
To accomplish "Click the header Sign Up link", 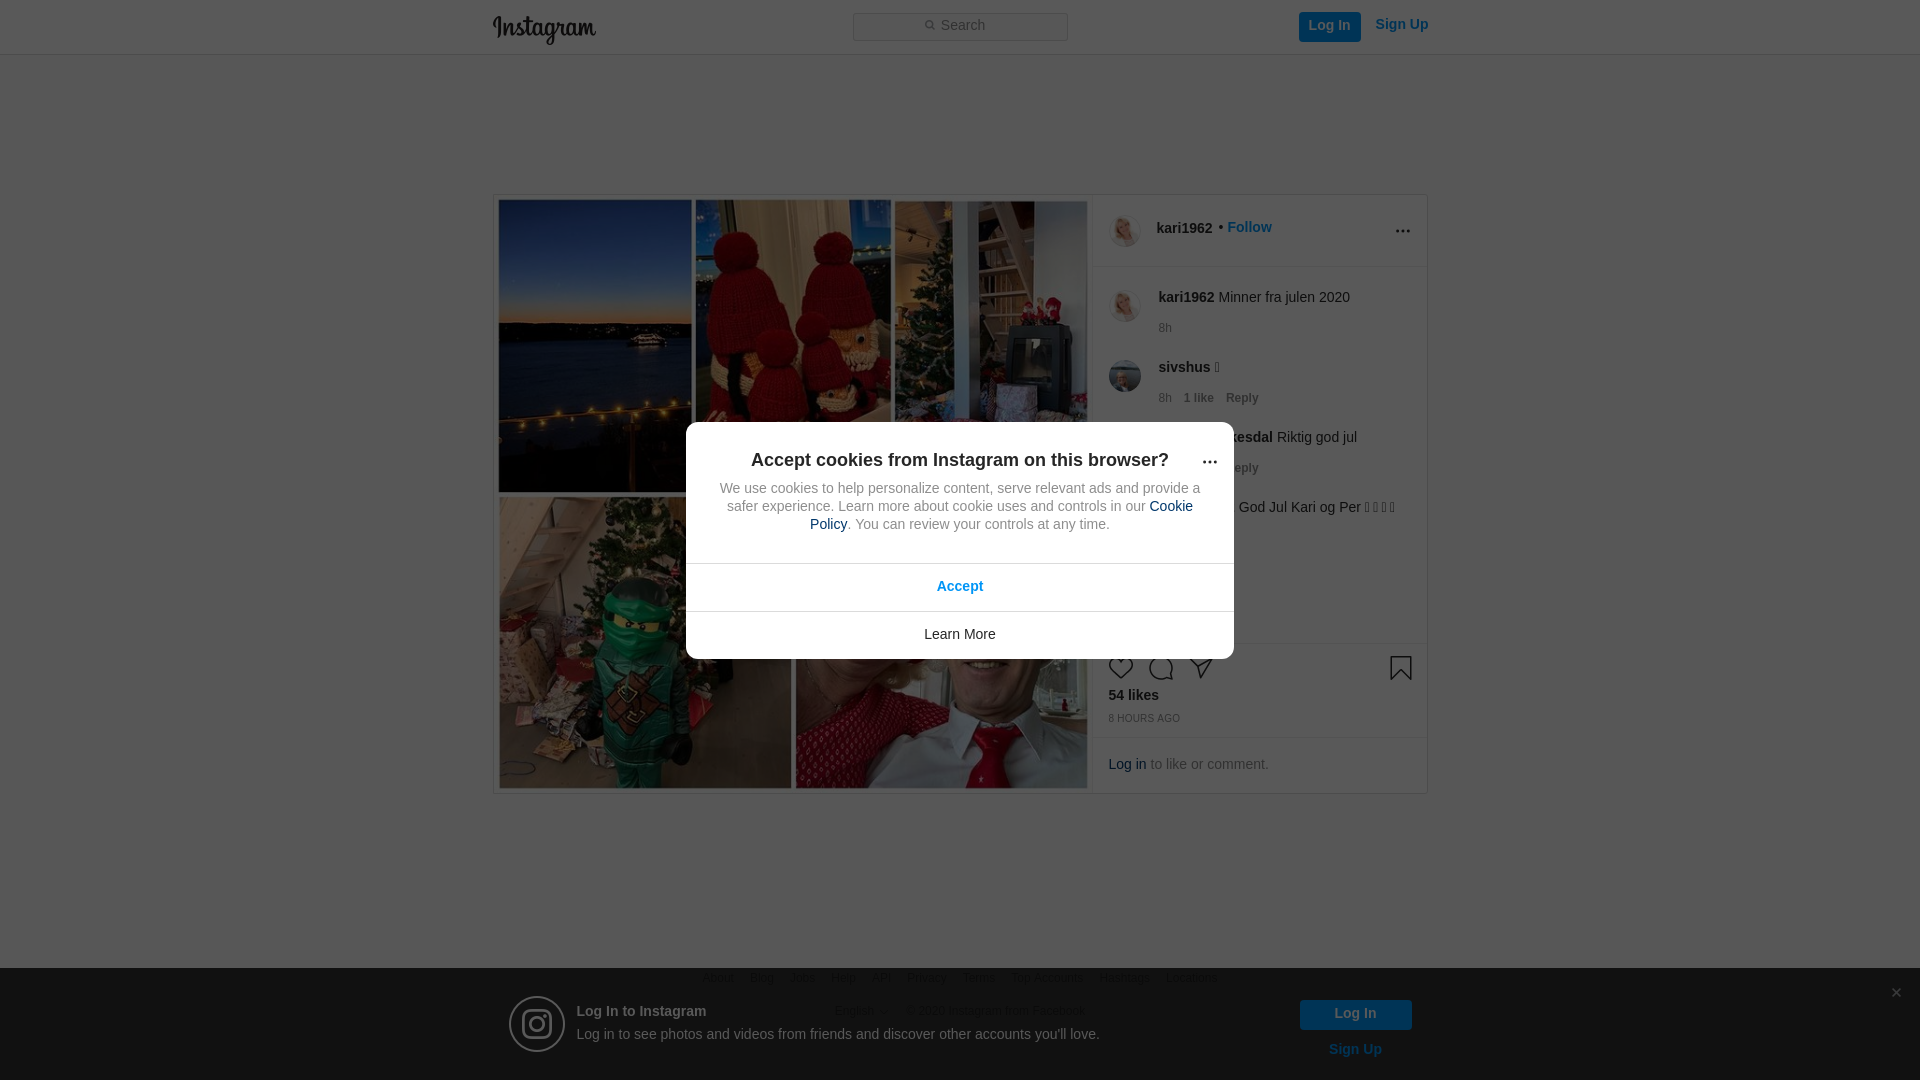I will [x=1401, y=24].
